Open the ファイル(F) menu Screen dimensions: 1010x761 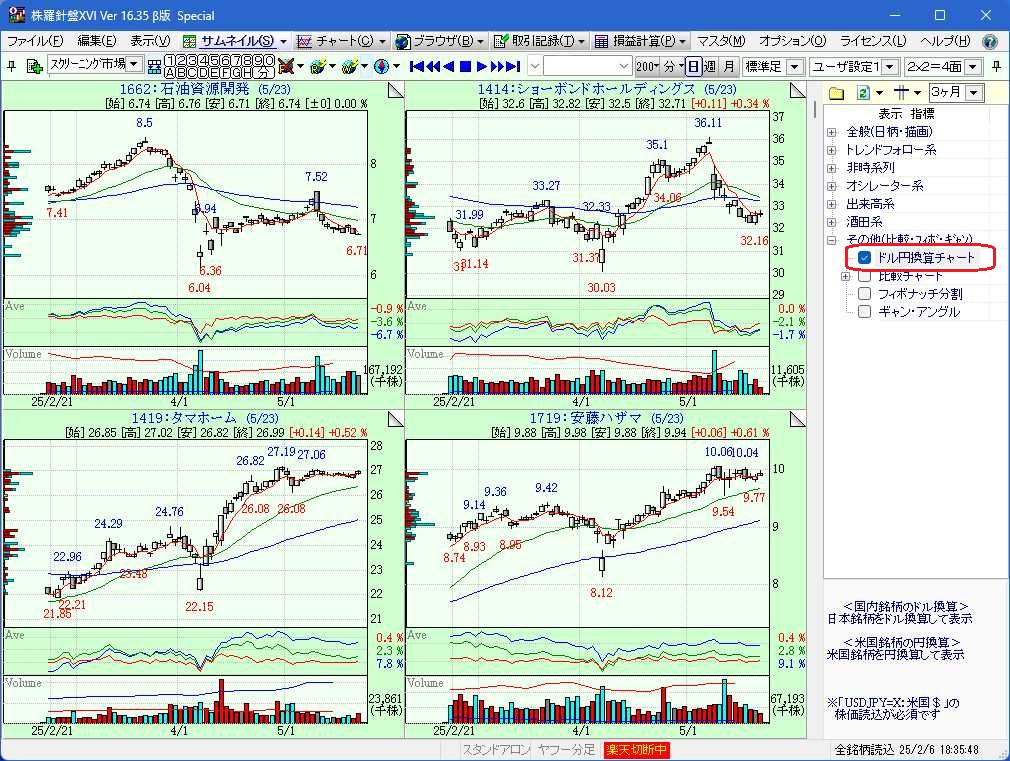35,41
